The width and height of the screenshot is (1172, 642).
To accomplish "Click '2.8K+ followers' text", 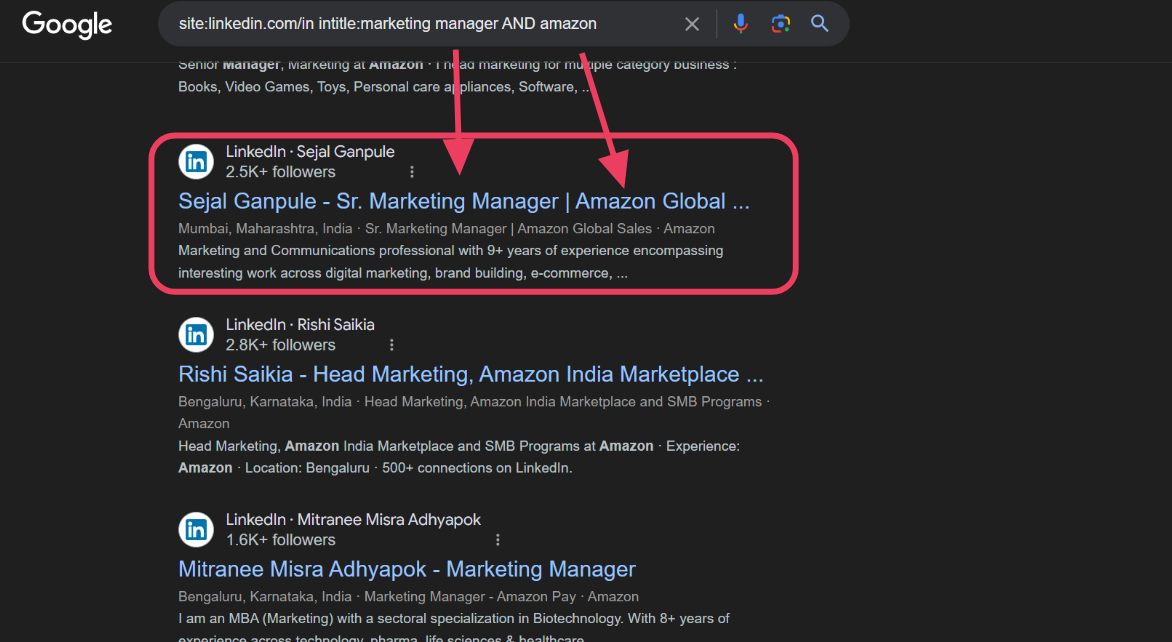I will pos(280,345).
